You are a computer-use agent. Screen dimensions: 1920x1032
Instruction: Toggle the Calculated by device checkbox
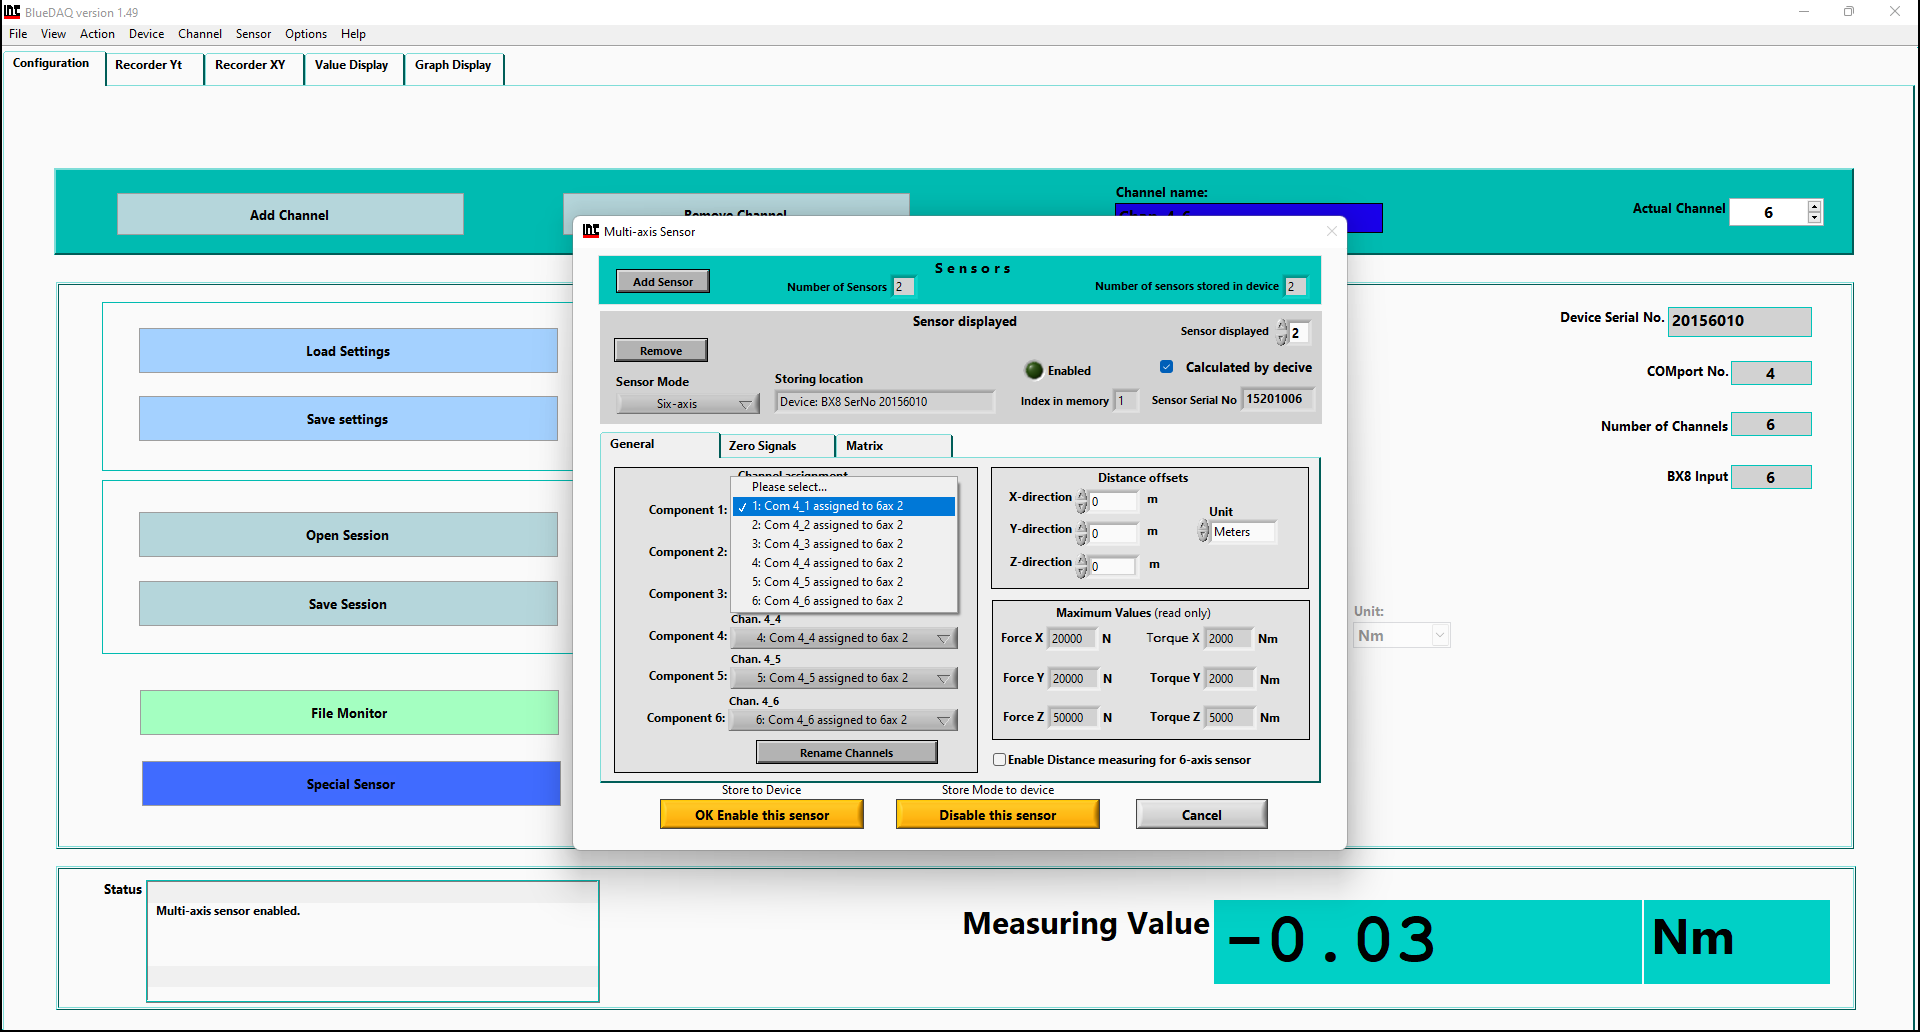point(1166,367)
